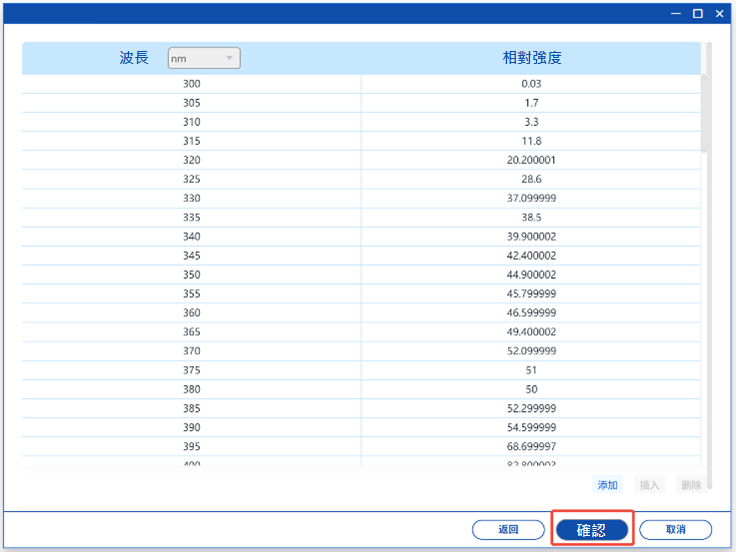
Task: Click the wavelength cell 375
Action: 191,370
